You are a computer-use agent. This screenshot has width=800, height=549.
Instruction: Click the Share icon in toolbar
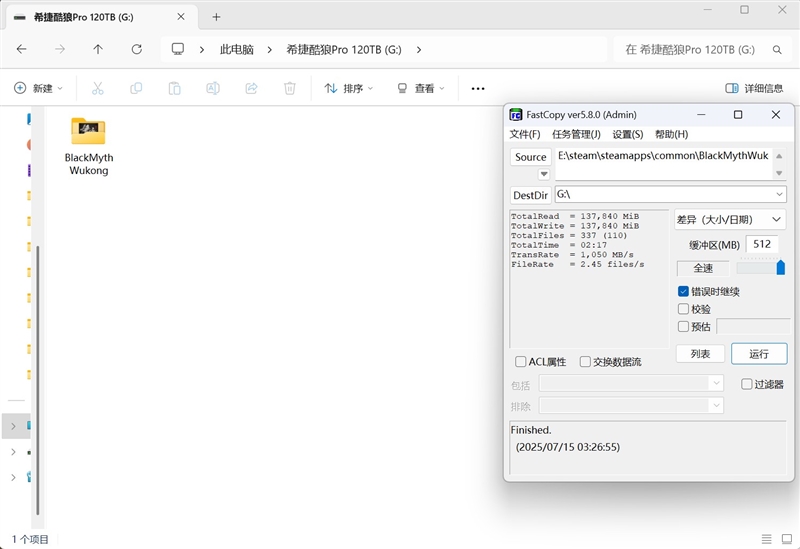coord(251,88)
